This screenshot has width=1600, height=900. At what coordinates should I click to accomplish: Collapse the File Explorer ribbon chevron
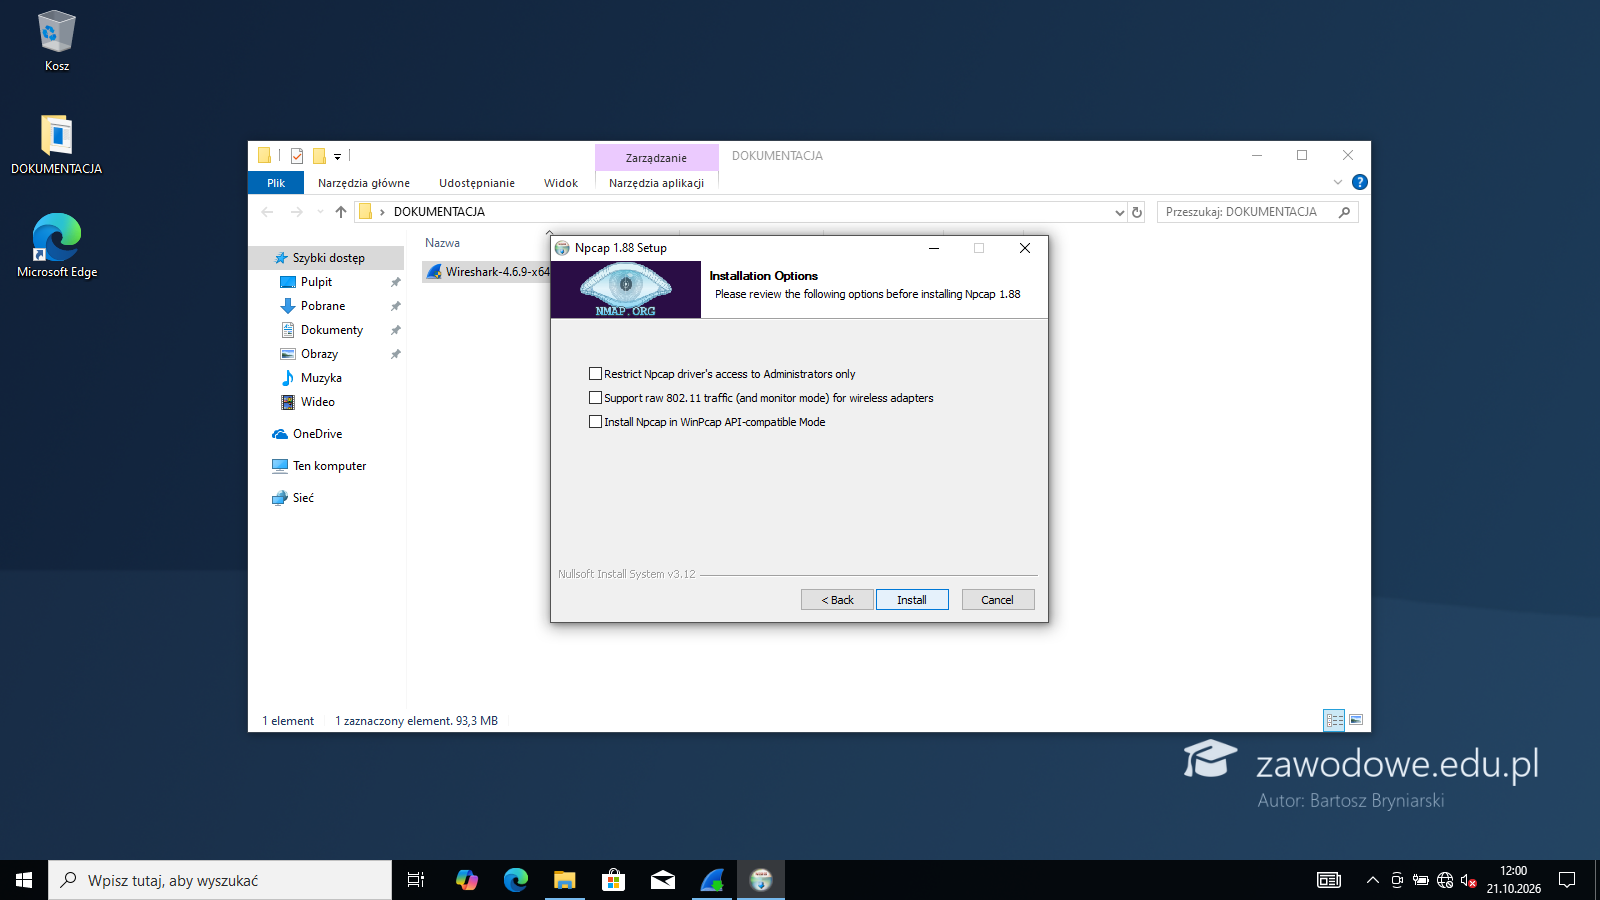coord(1338,182)
